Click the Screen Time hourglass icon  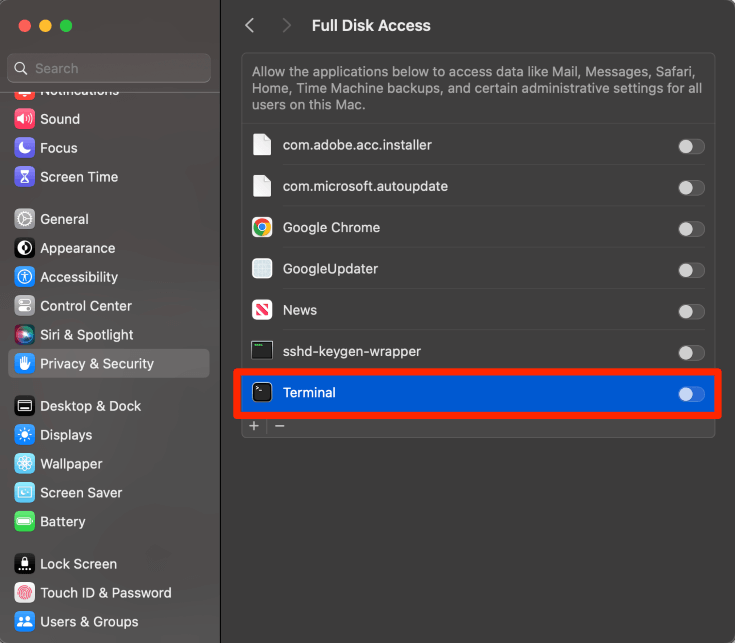(24, 177)
